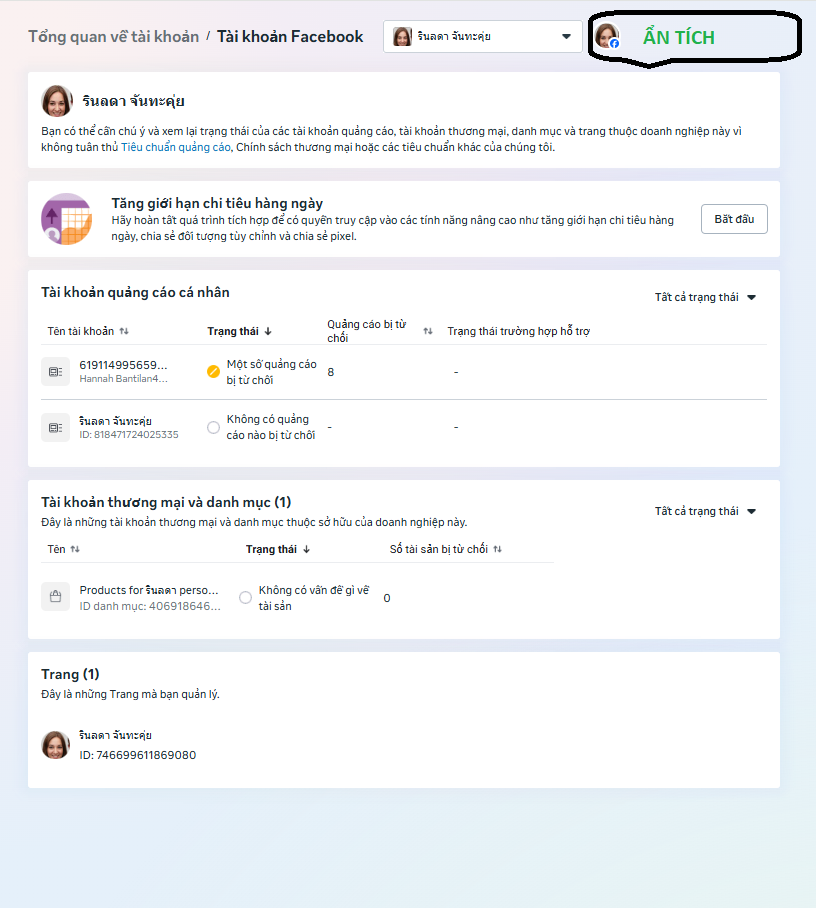Image resolution: width=816 pixels, height=908 pixels.
Task: Sort Số tài sản bị từ chối column
Action: 497,549
